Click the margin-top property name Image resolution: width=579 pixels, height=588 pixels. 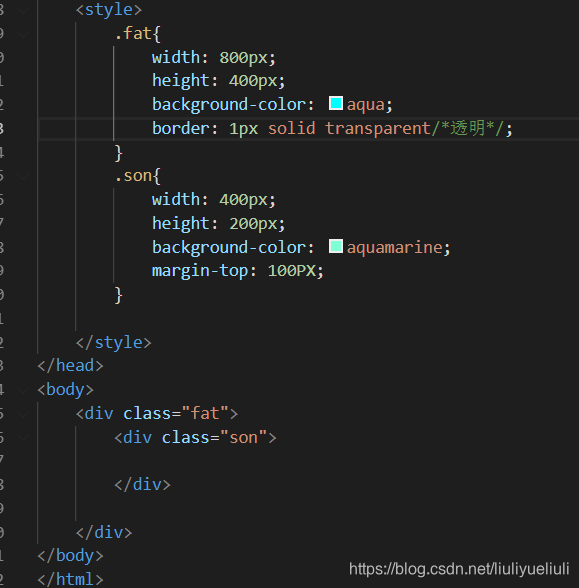[x=200, y=271]
